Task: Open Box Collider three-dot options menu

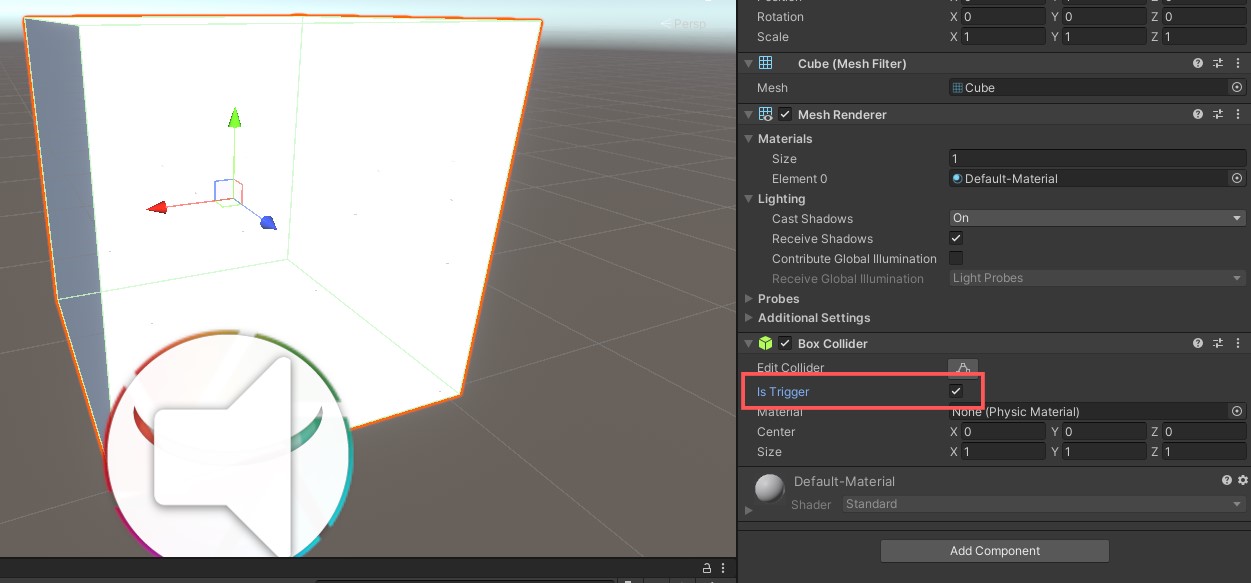Action: pyautogui.click(x=1237, y=343)
